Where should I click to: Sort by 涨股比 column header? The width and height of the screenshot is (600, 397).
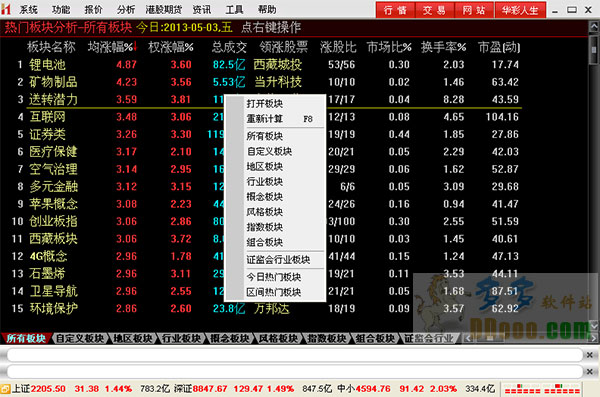338,47
